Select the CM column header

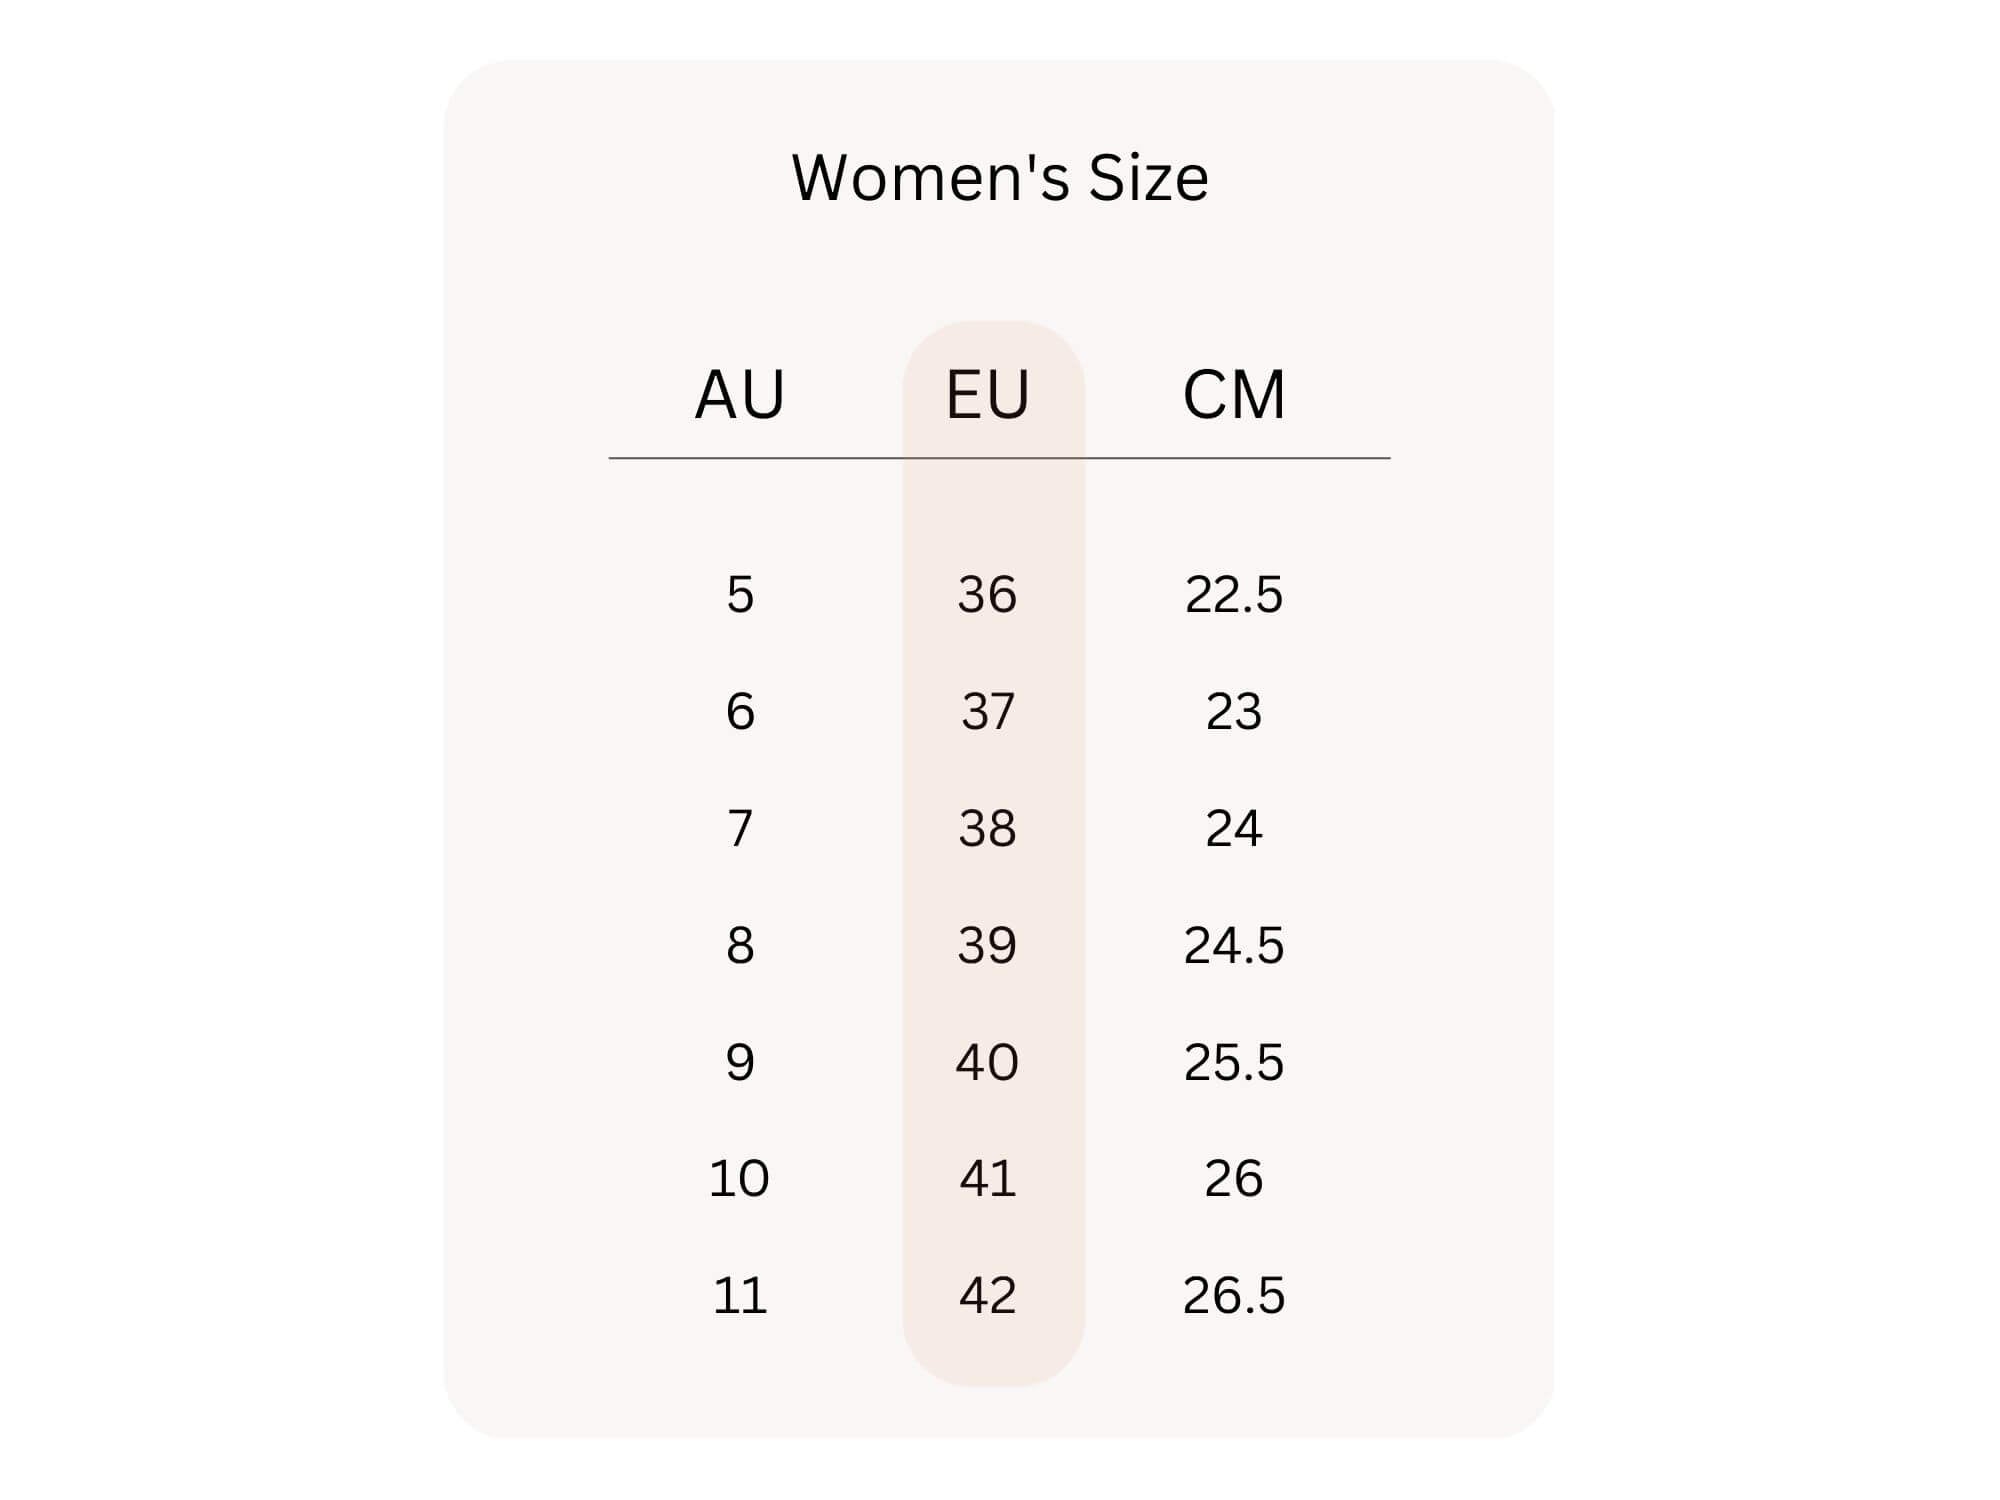tap(1234, 395)
